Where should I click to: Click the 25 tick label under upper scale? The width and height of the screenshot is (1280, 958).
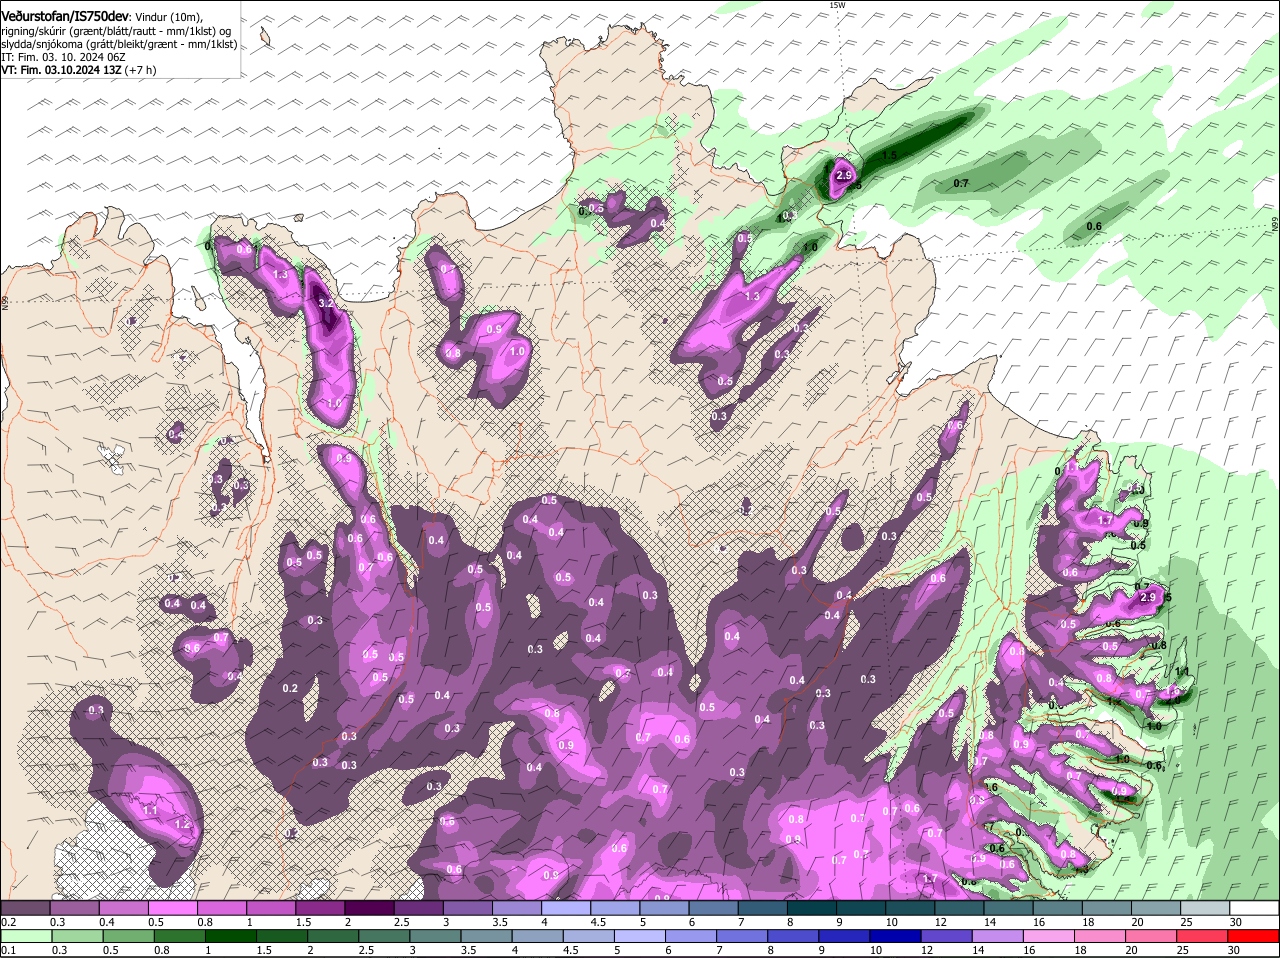pyautogui.click(x=1185, y=921)
